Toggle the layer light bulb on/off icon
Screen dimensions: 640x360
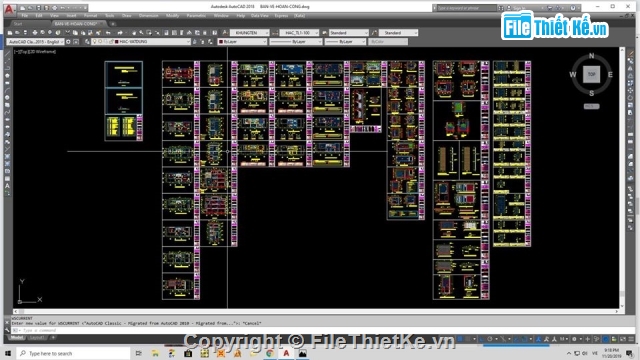[x=95, y=42]
